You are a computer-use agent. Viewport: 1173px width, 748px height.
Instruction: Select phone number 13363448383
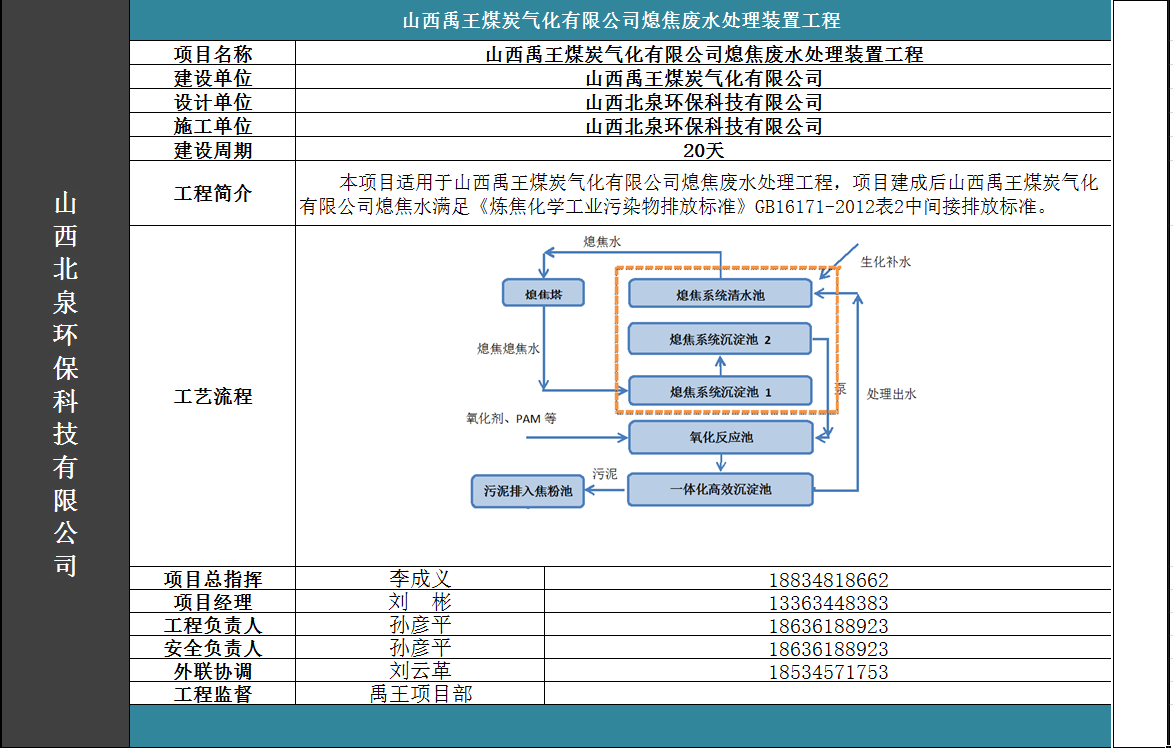[828, 603]
